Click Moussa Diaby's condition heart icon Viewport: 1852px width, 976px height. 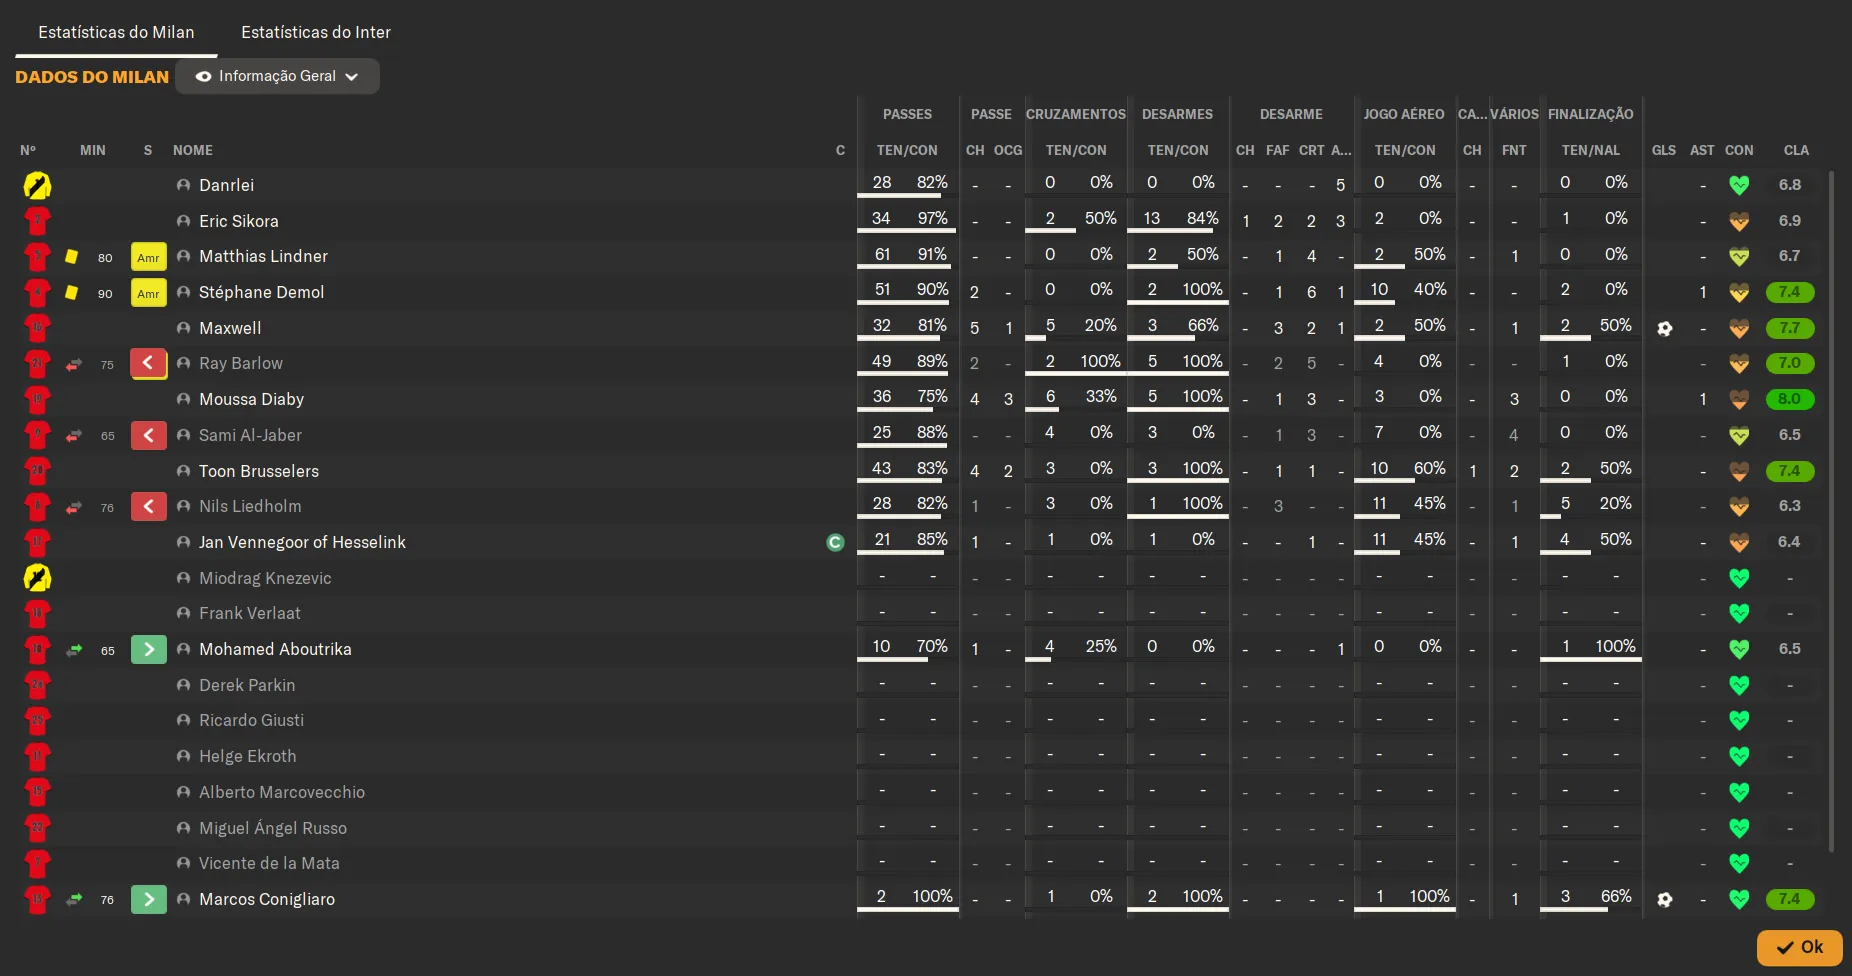click(x=1739, y=400)
